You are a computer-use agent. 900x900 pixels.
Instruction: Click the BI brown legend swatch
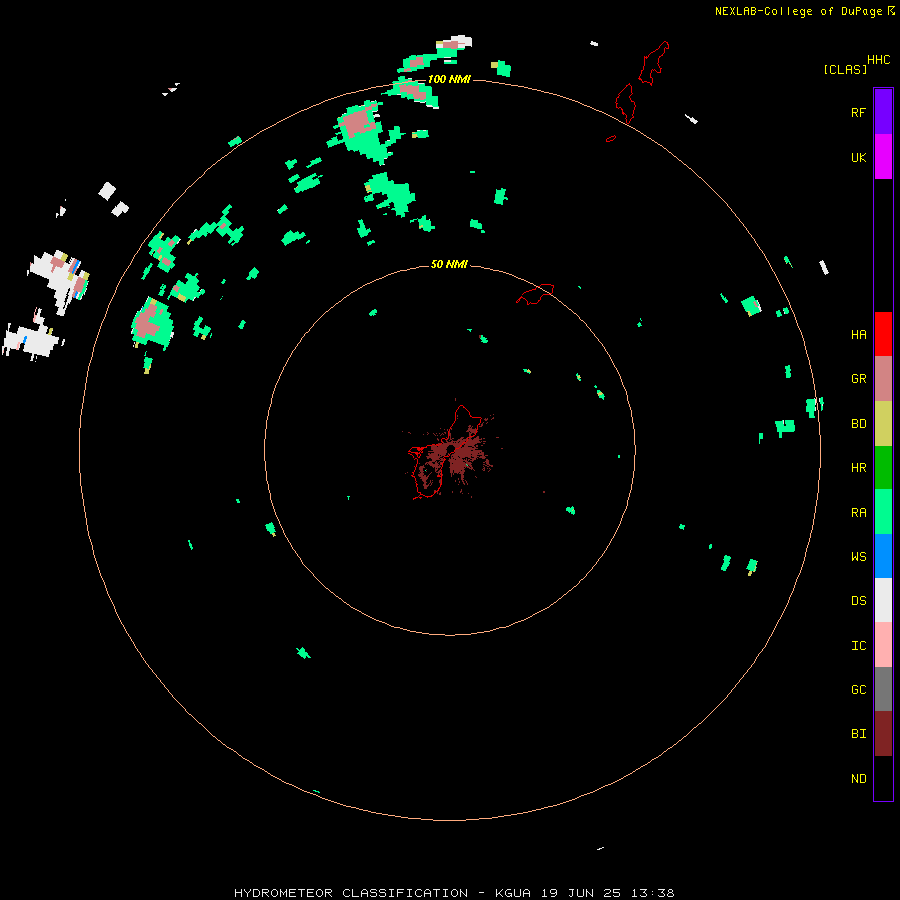[x=883, y=734]
